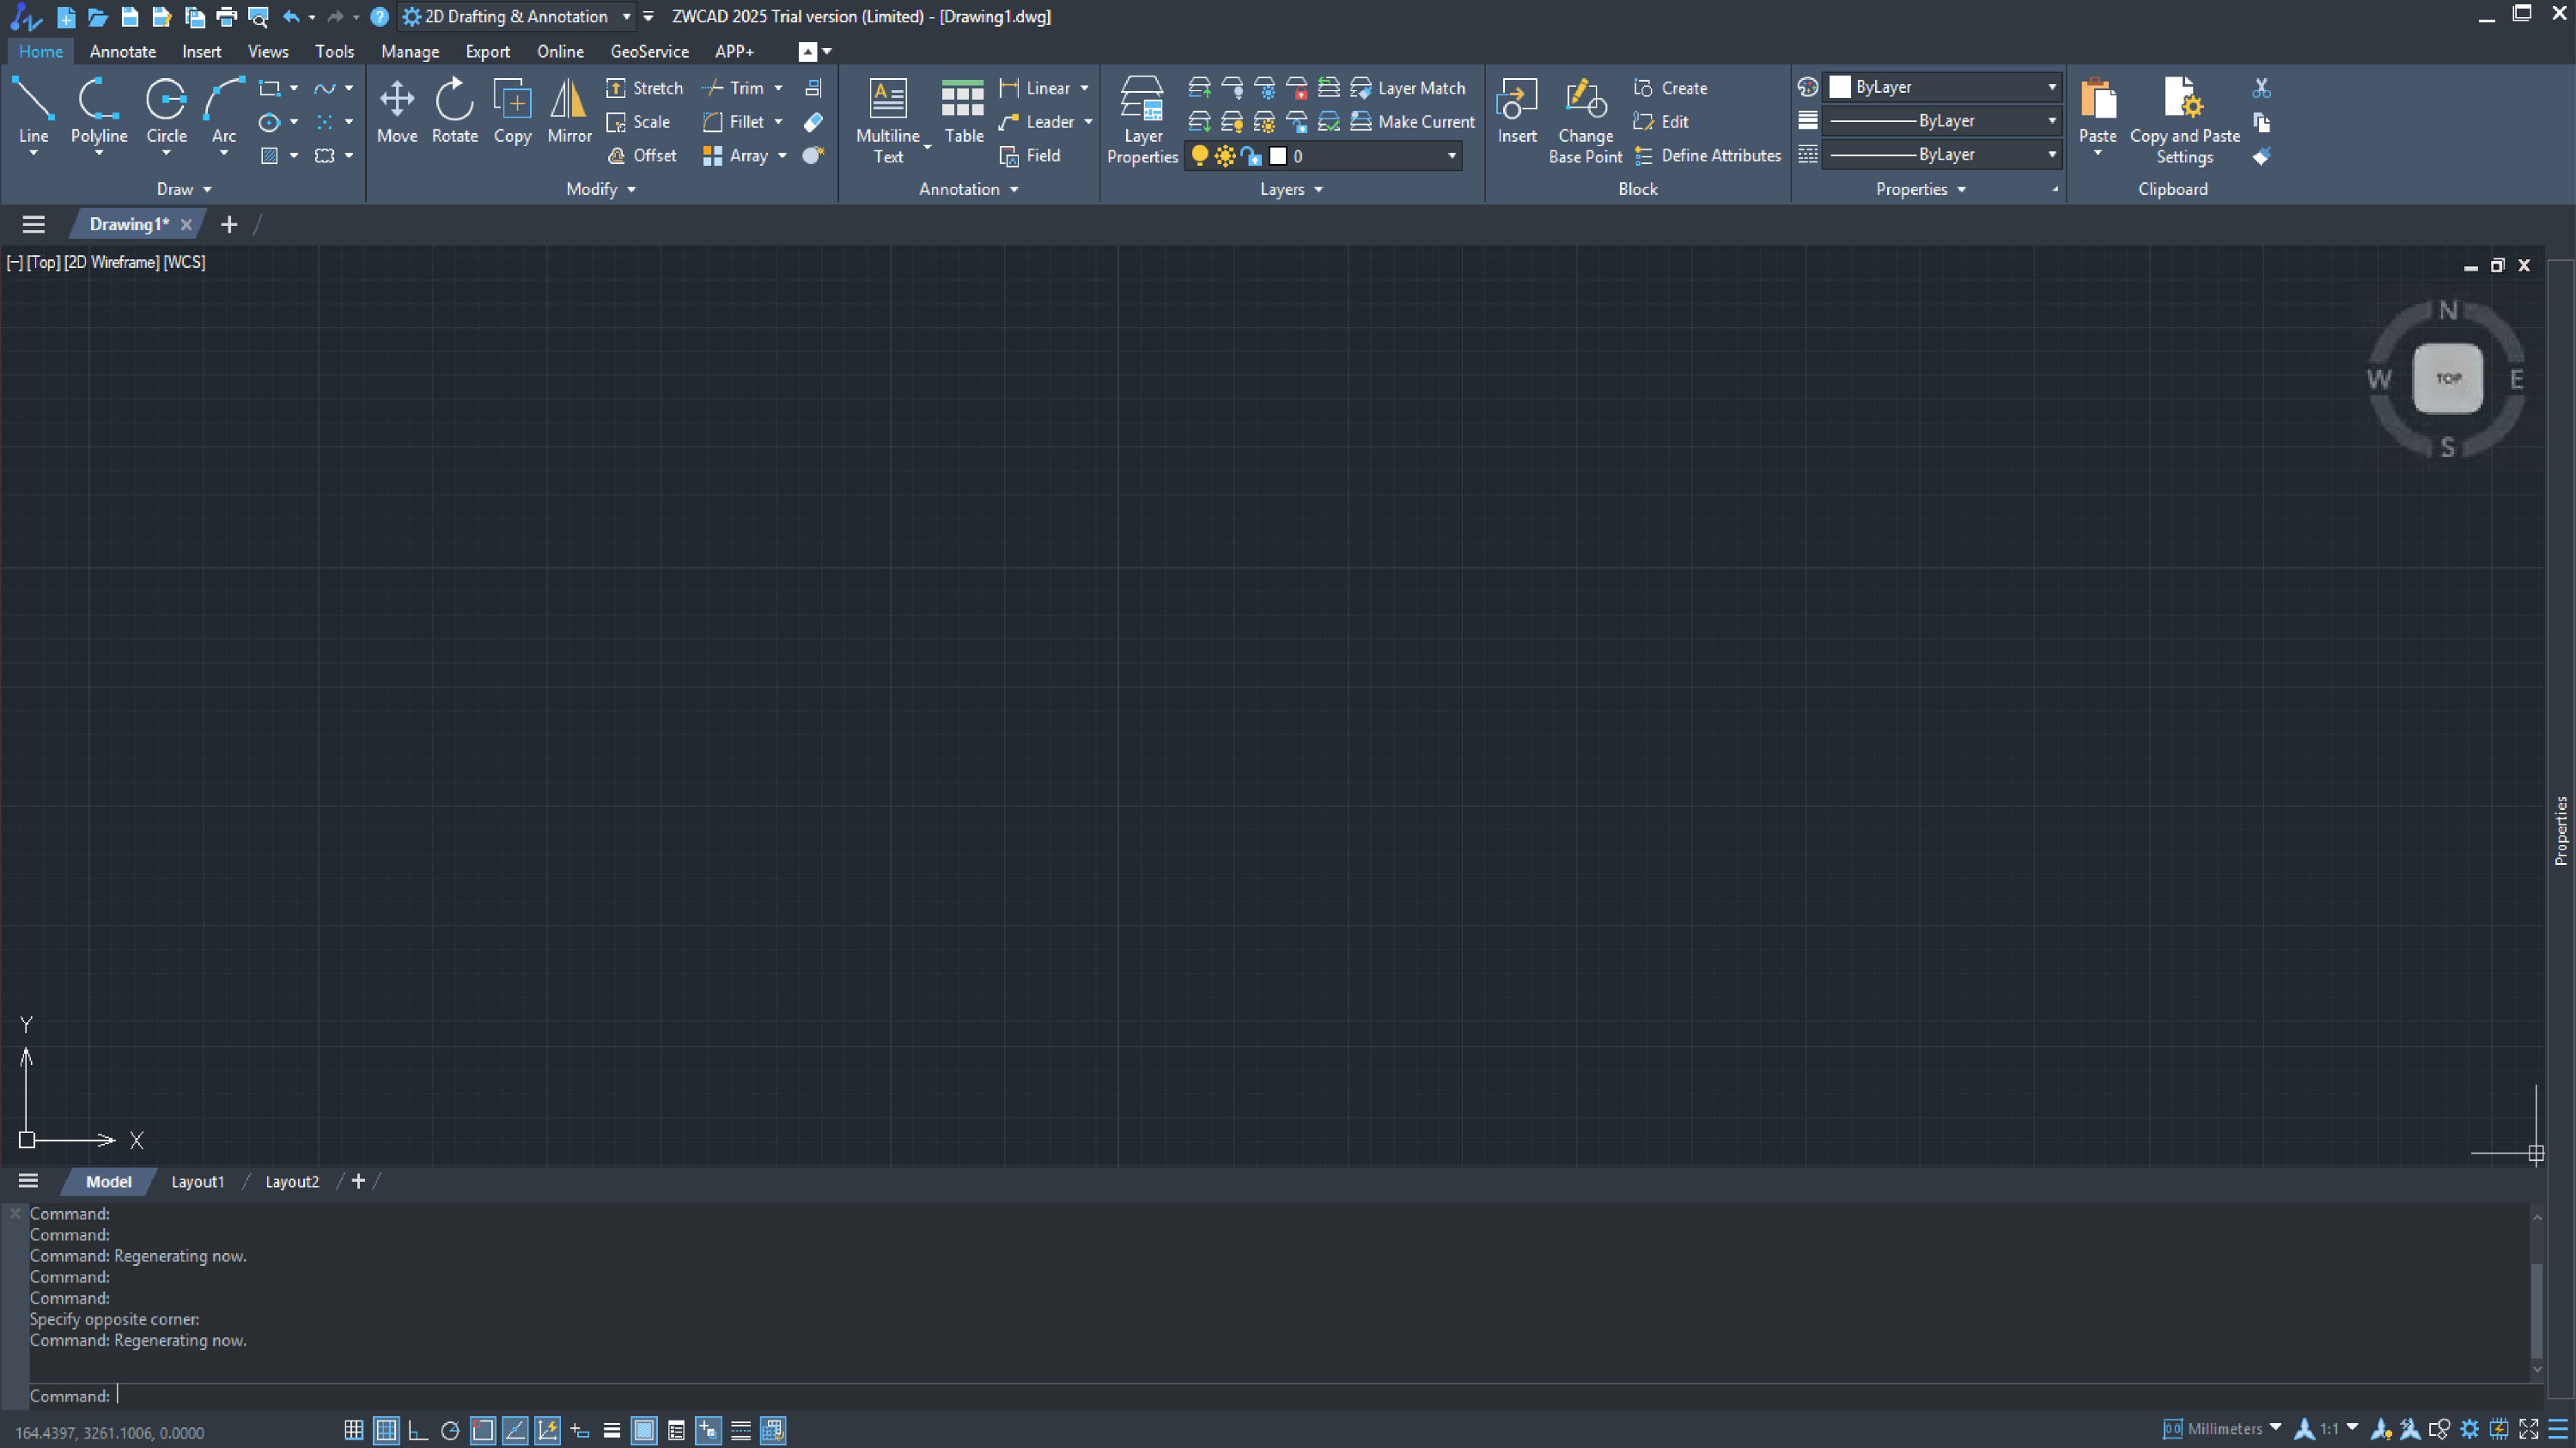Switch to the Layout1 tab

click(198, 1181)
